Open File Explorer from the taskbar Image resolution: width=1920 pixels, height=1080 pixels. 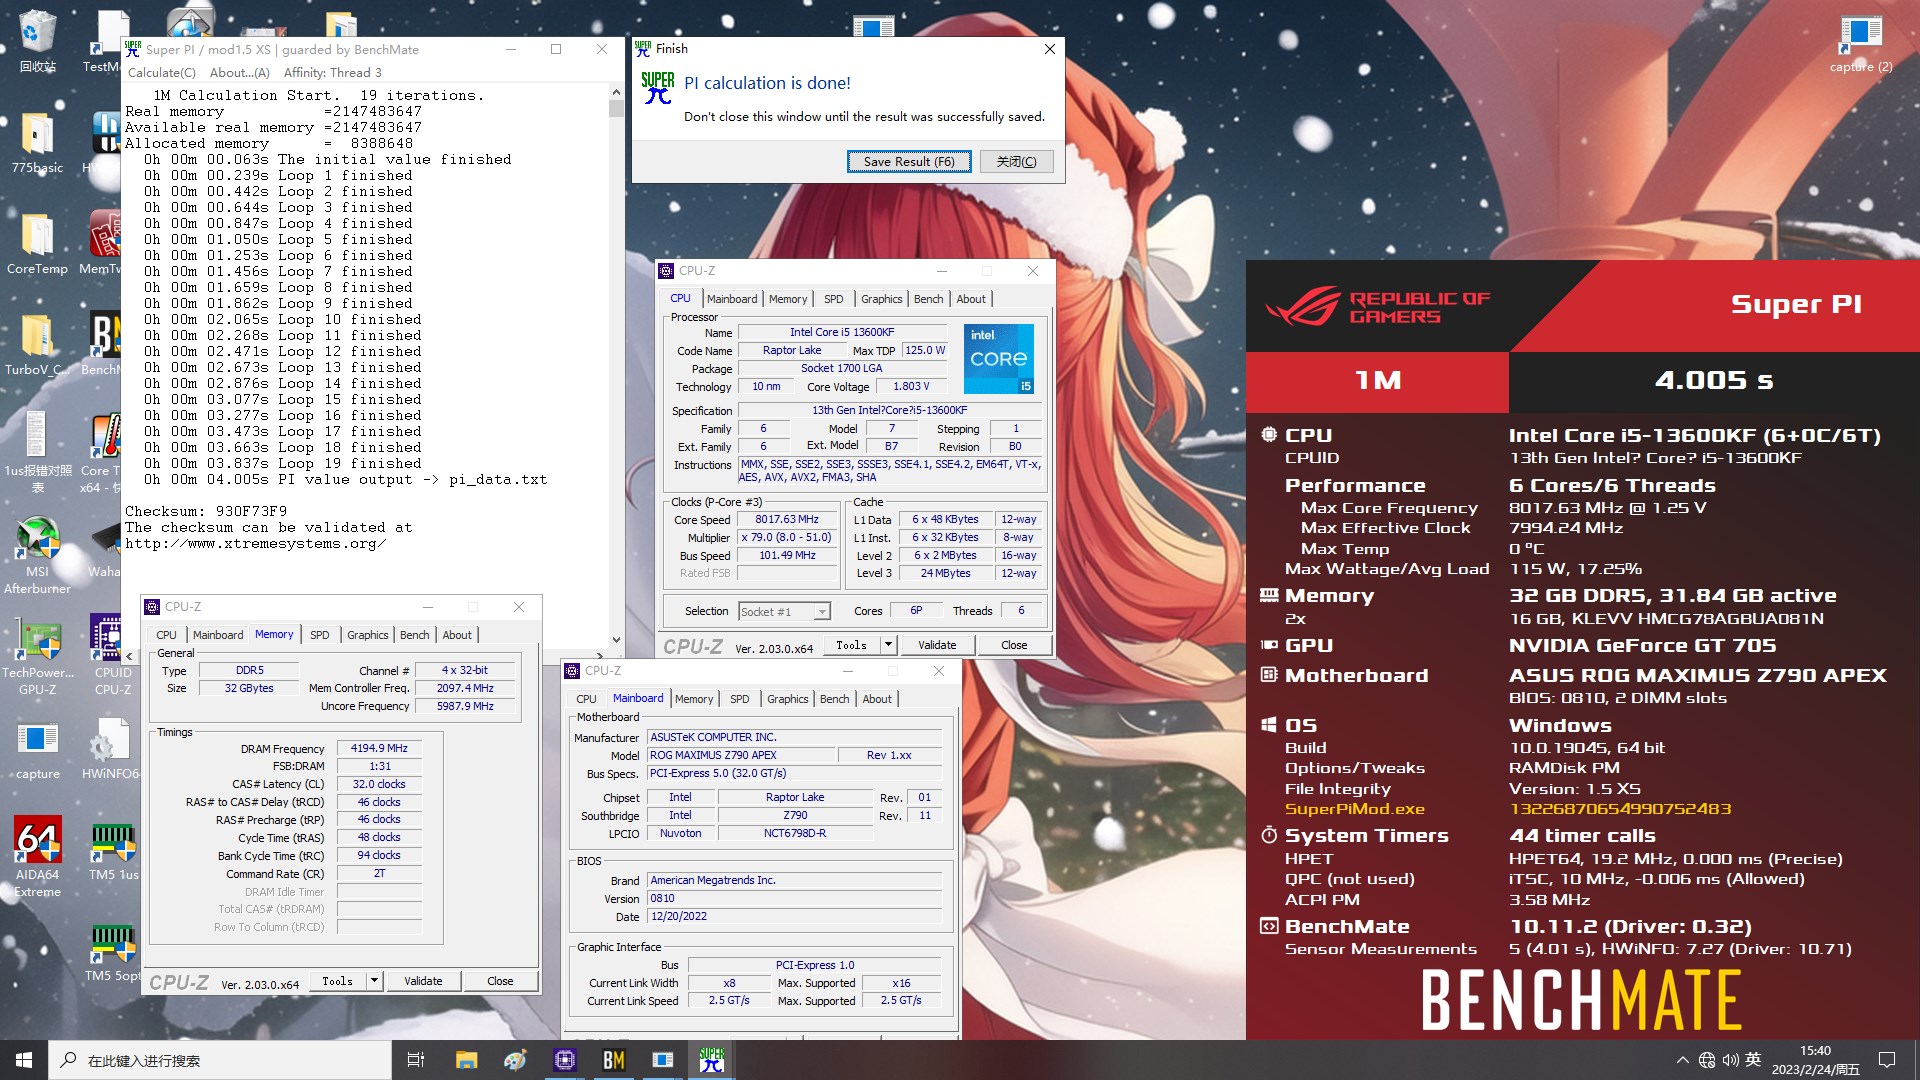coord(466,1060)
